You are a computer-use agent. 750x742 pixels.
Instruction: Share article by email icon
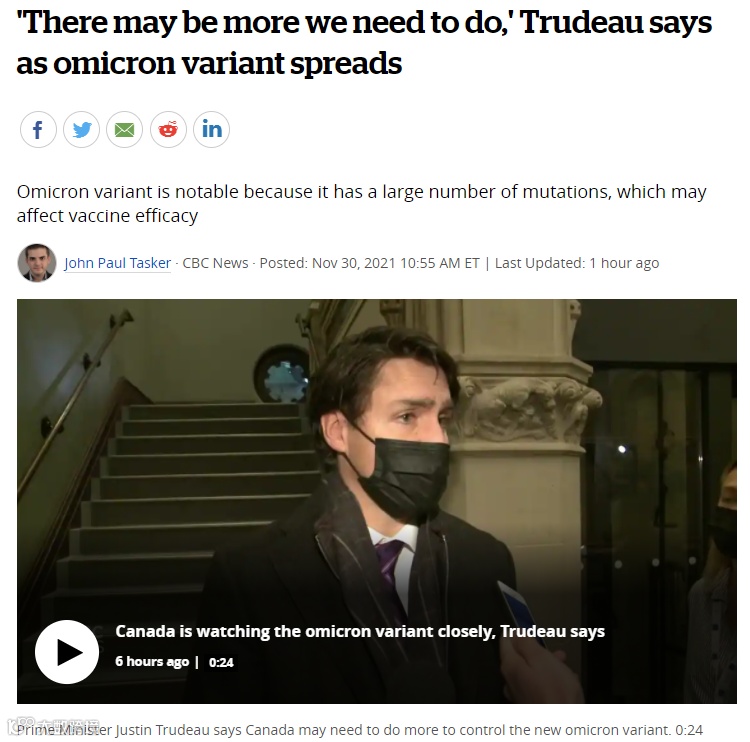click(x=124, y=130)
